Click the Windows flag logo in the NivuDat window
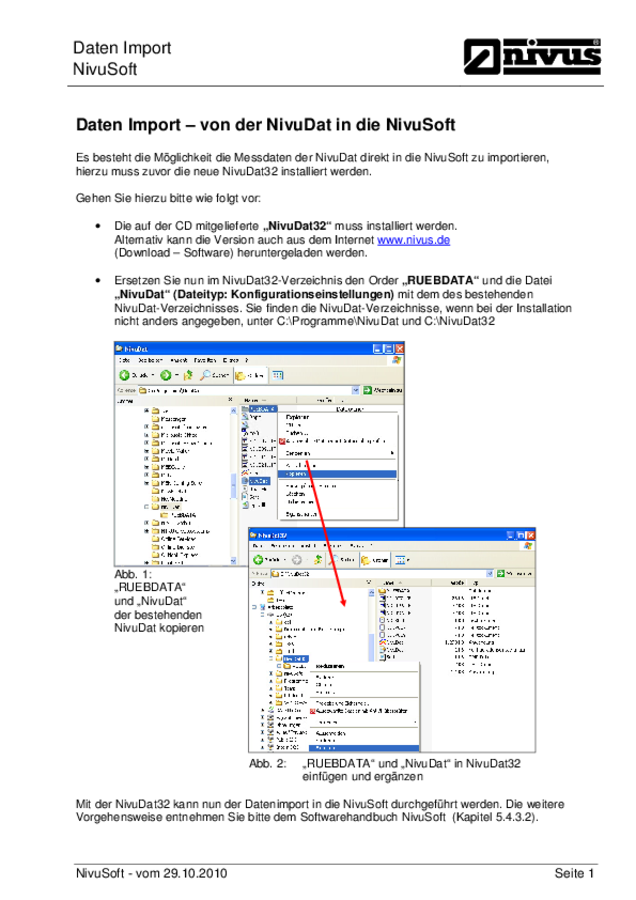The width and height of the screenshot is (636, 900). point(396,360)
